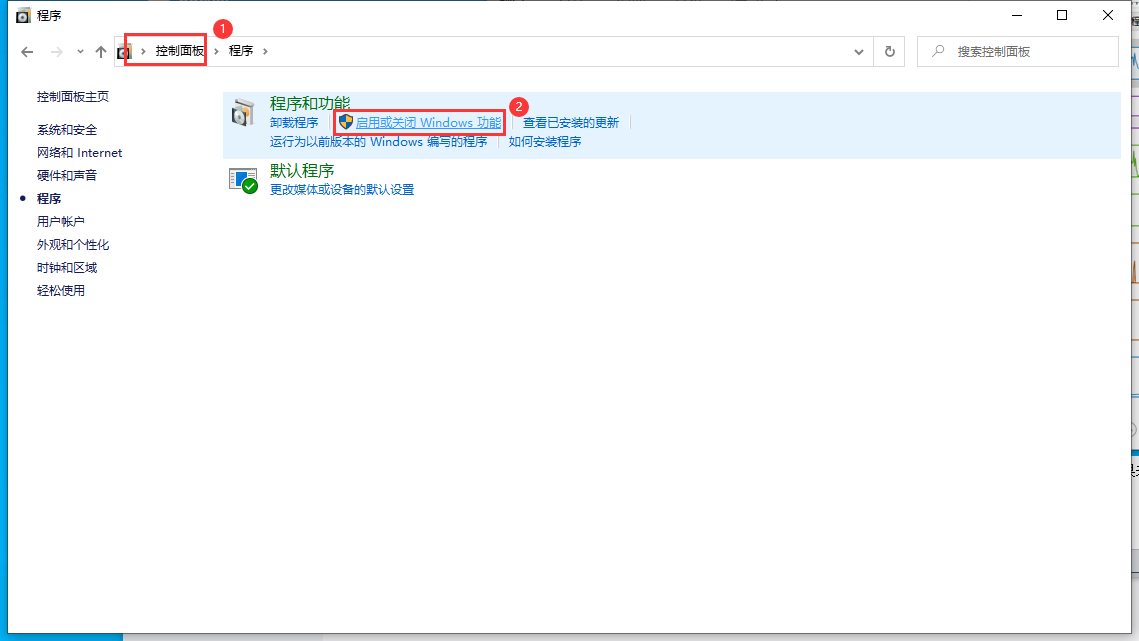Open the 默认程序 heading
Screen dimensions: 1139x641
(x=301, y=171)
